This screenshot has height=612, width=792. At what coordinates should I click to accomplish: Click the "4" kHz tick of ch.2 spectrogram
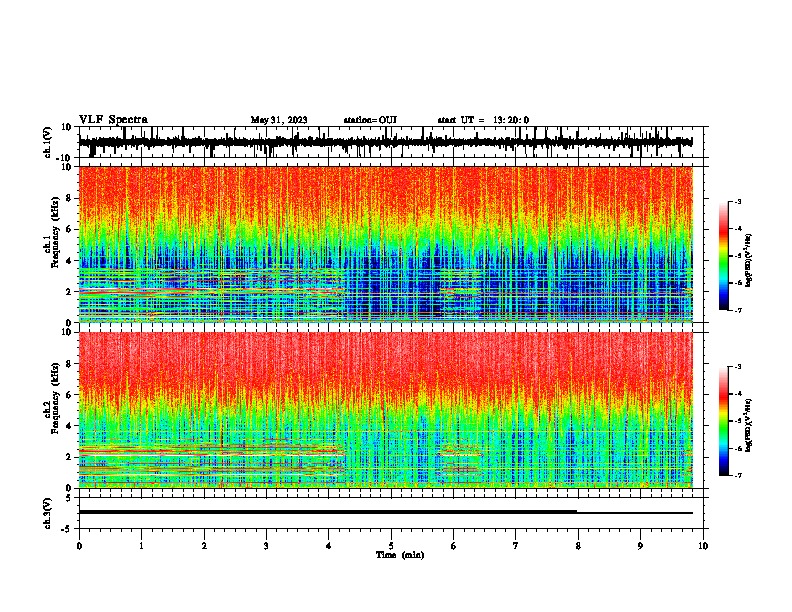point(69,426)
